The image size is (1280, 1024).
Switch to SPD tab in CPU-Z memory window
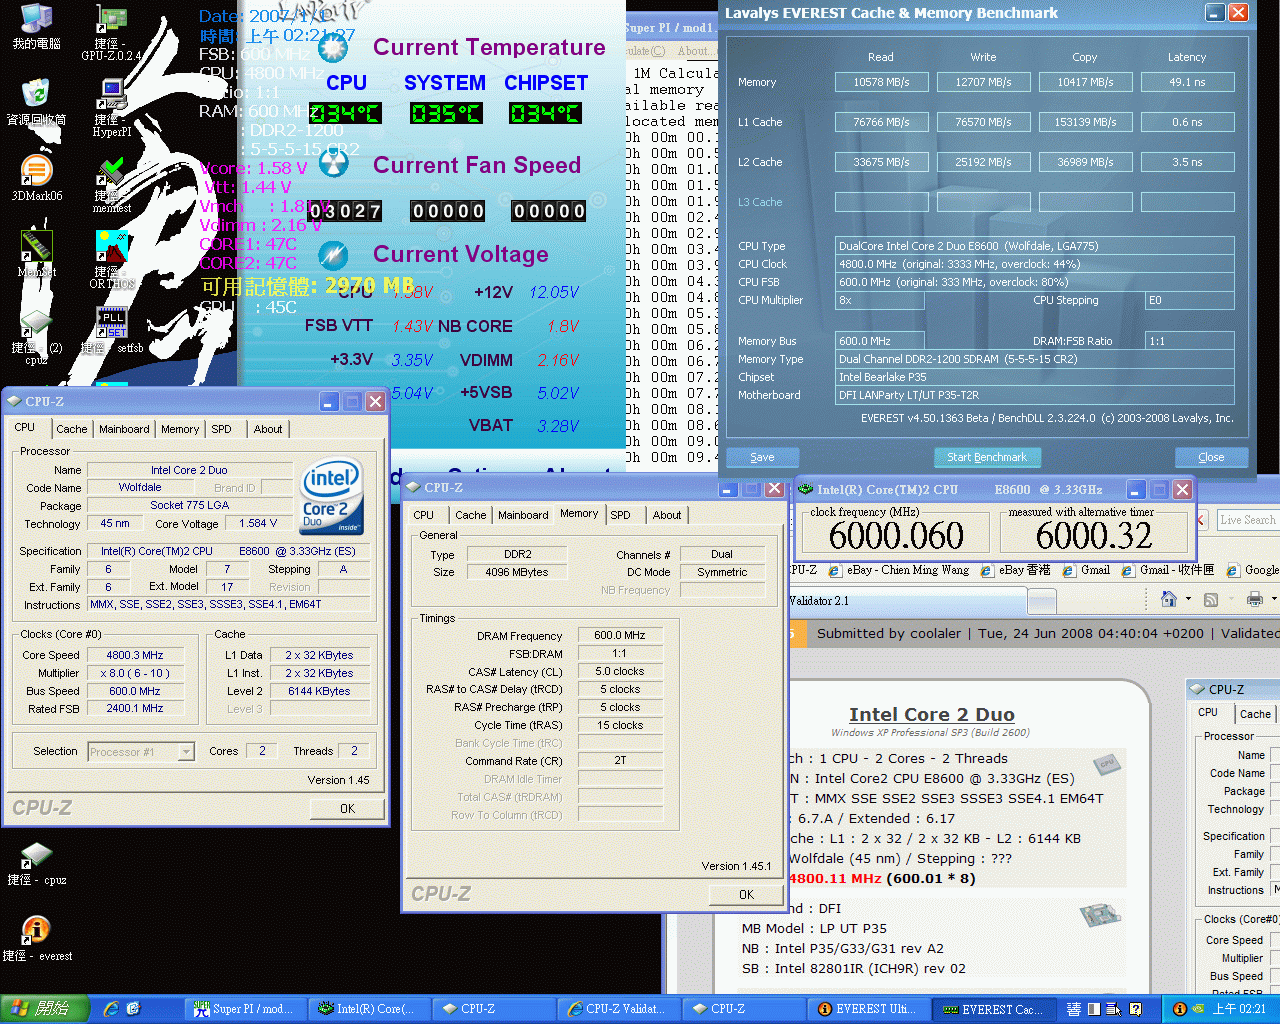[620, 515]
